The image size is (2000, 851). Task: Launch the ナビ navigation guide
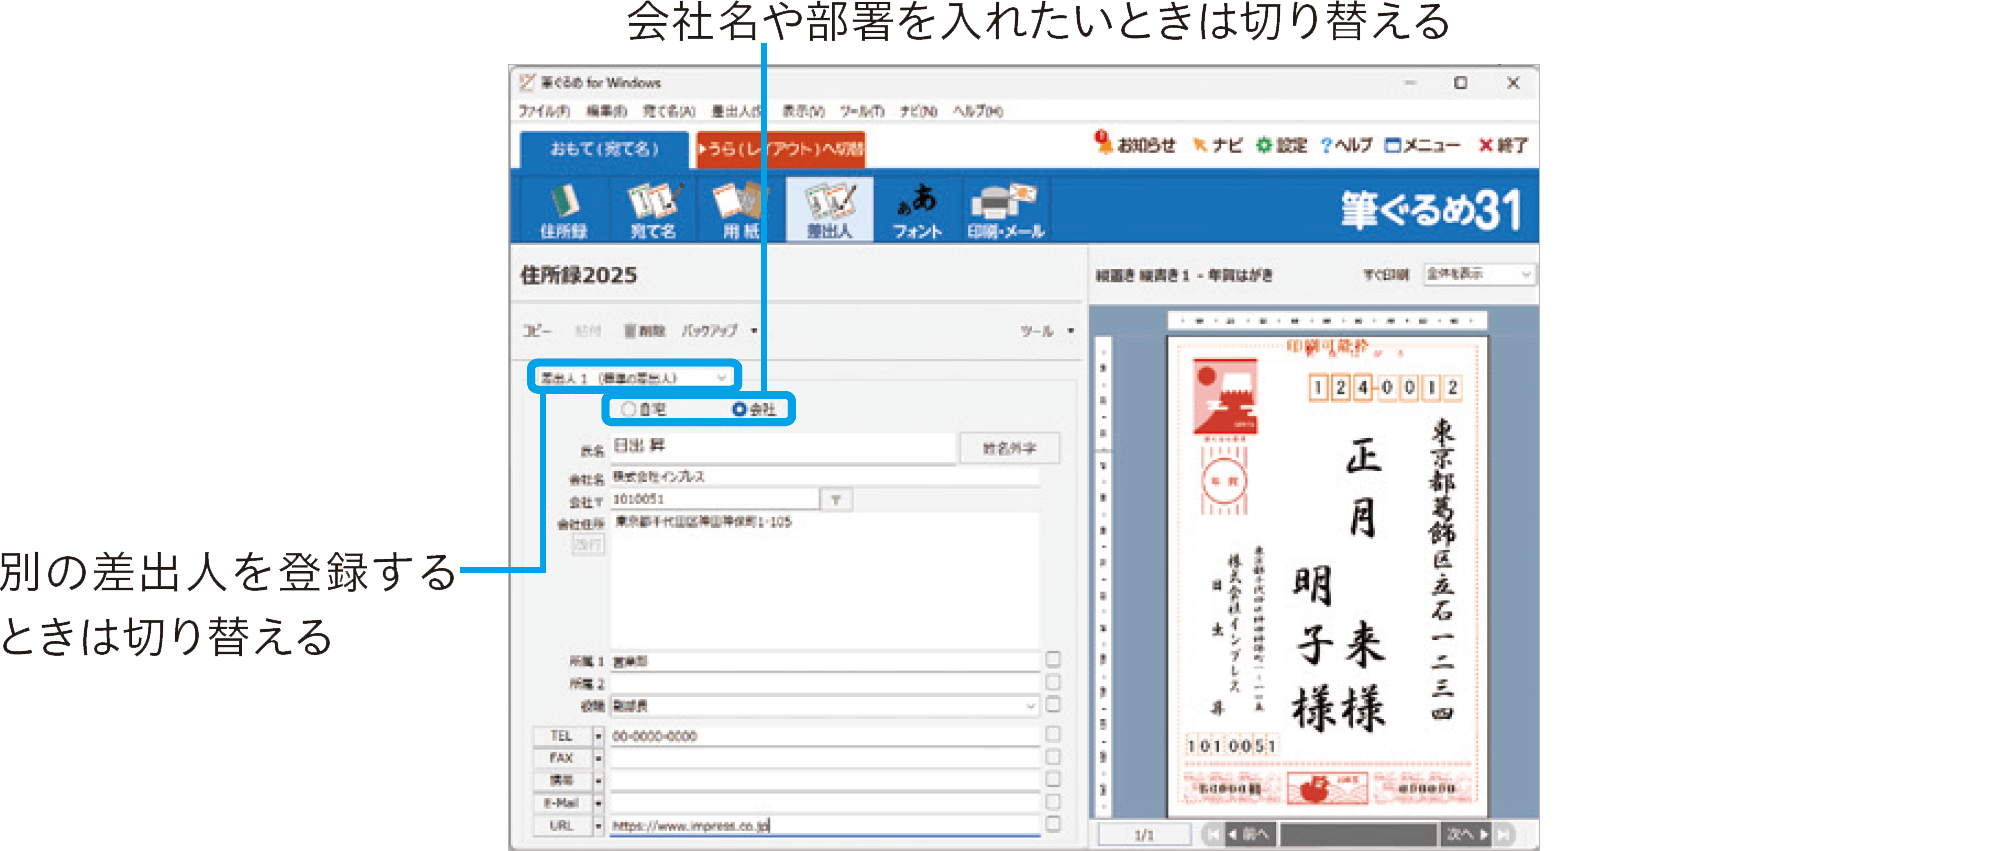(1217, 145)
